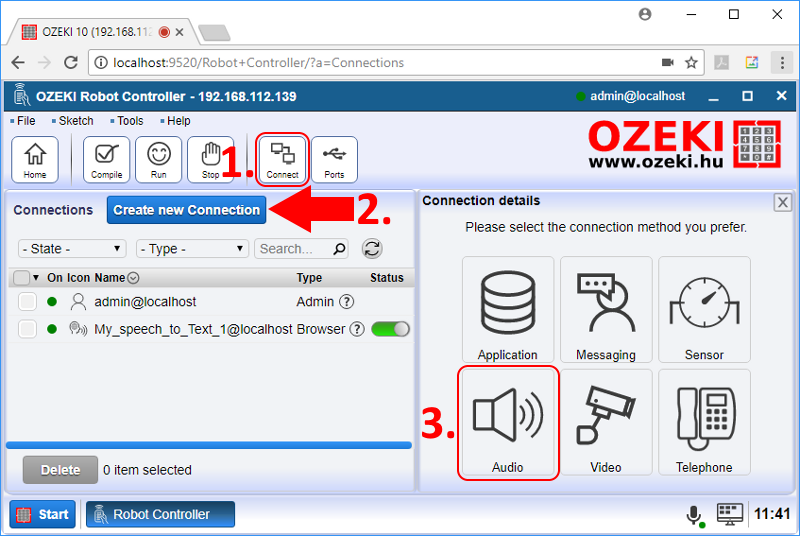Screen dimensions: 800x536
Task: Open the Help menu
Action: click(178, 121)
